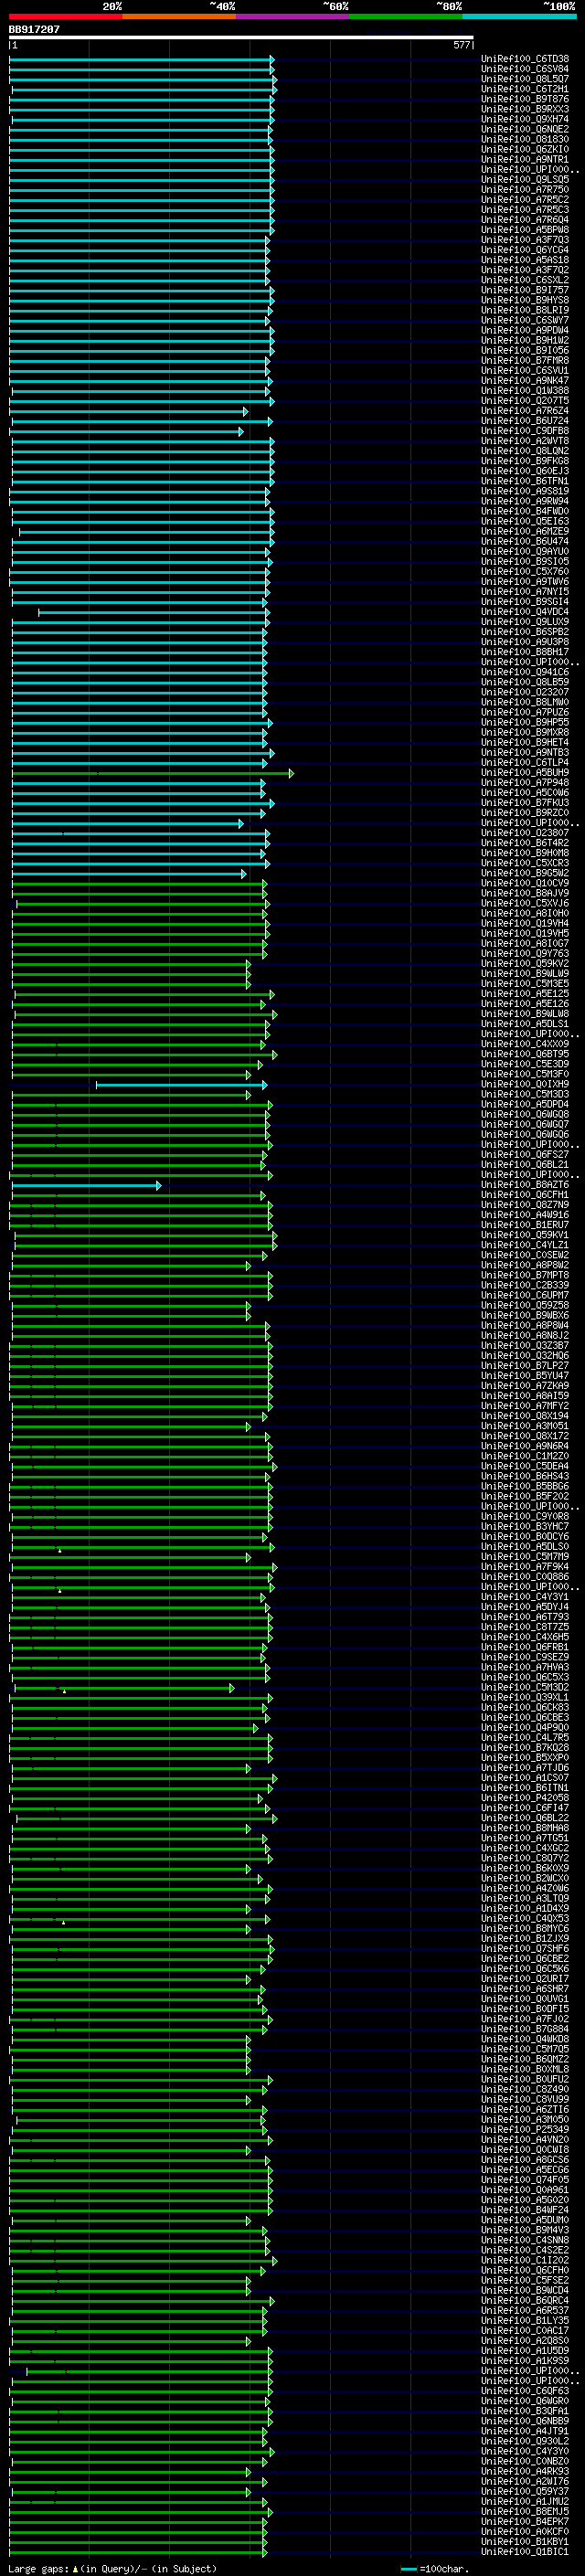585x2576 pixels.
Task: Select hit label UniRef100_C6TD38
Action: [525, 59]
